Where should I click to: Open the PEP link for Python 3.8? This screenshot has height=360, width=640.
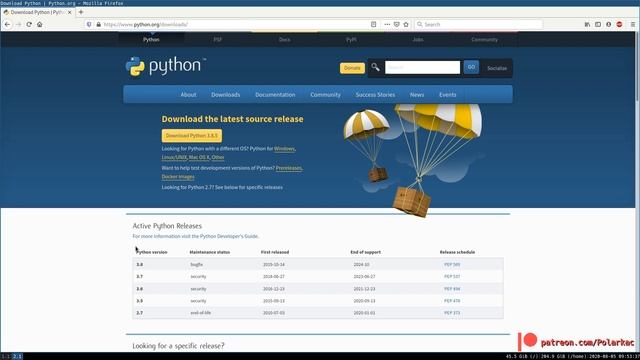pyautogui.click(x=452, y=264)
